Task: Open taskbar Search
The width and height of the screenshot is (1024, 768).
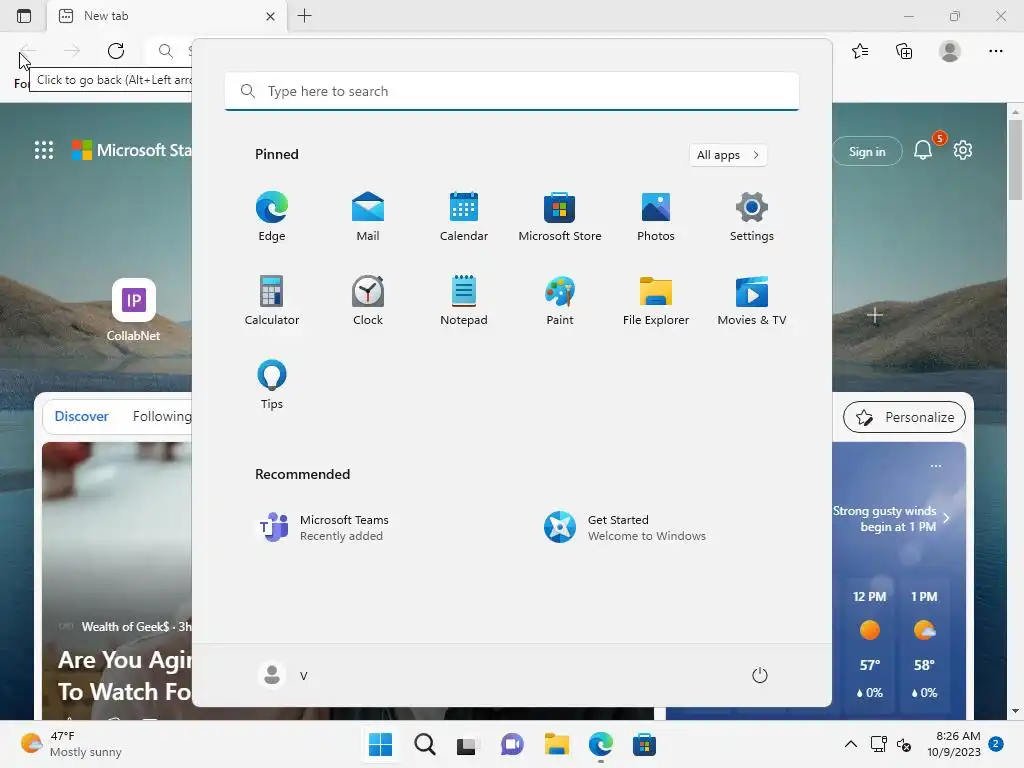Action: coord(424,744)
